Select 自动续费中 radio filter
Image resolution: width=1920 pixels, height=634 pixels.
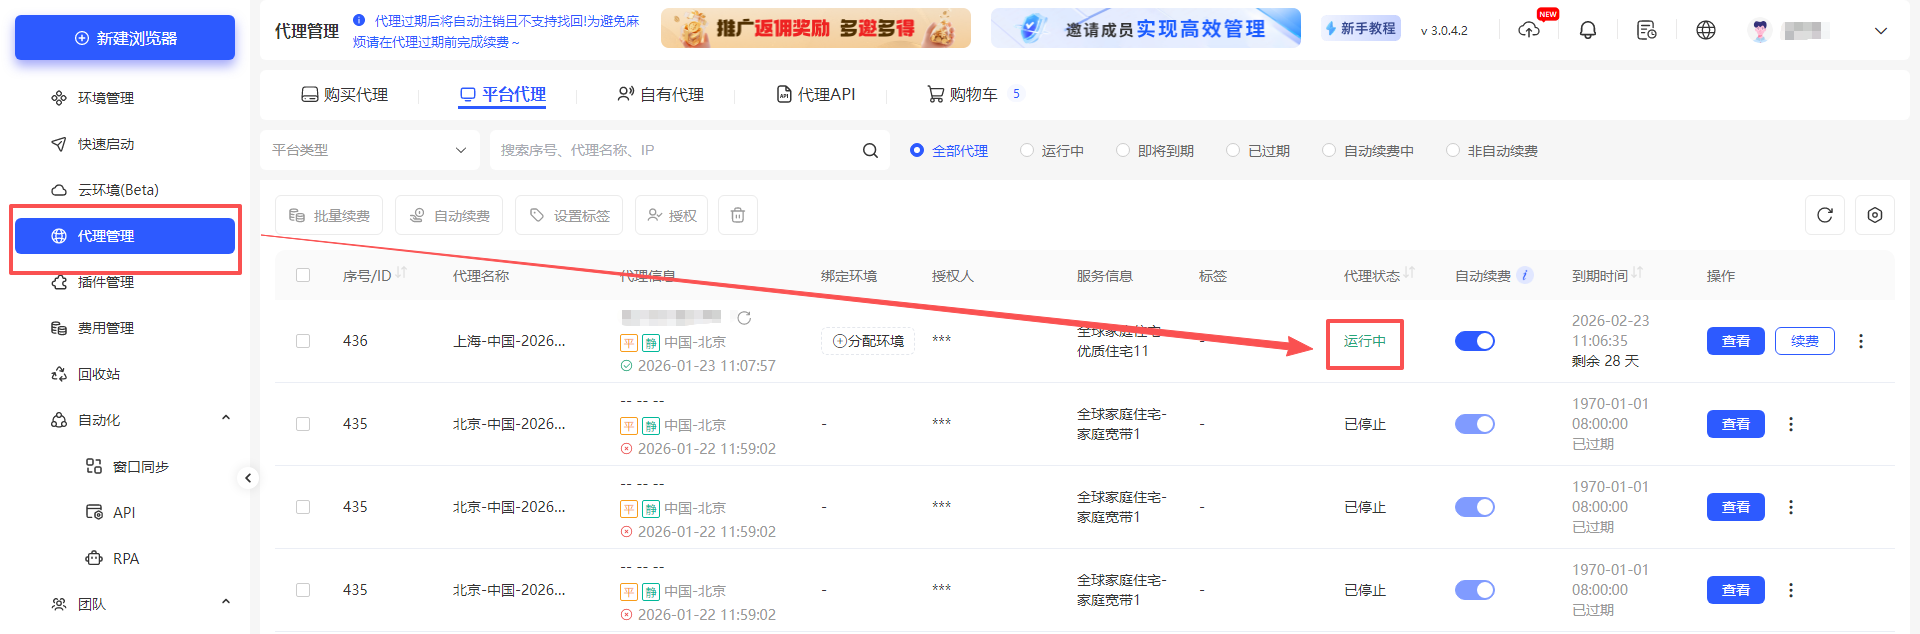(1368, 151)
